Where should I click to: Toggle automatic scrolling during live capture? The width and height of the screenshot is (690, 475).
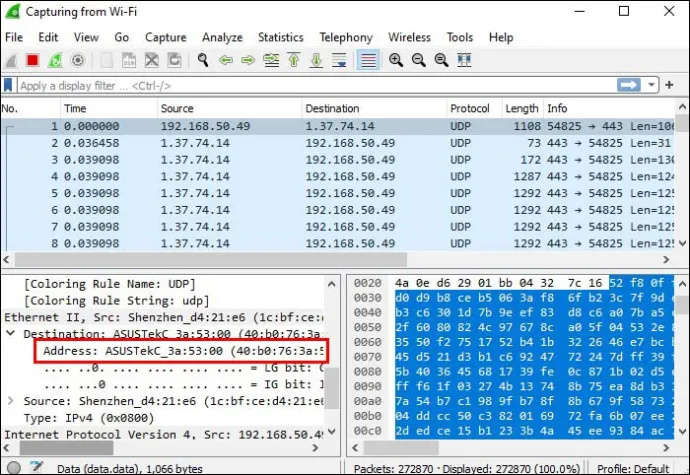(339, 60)
